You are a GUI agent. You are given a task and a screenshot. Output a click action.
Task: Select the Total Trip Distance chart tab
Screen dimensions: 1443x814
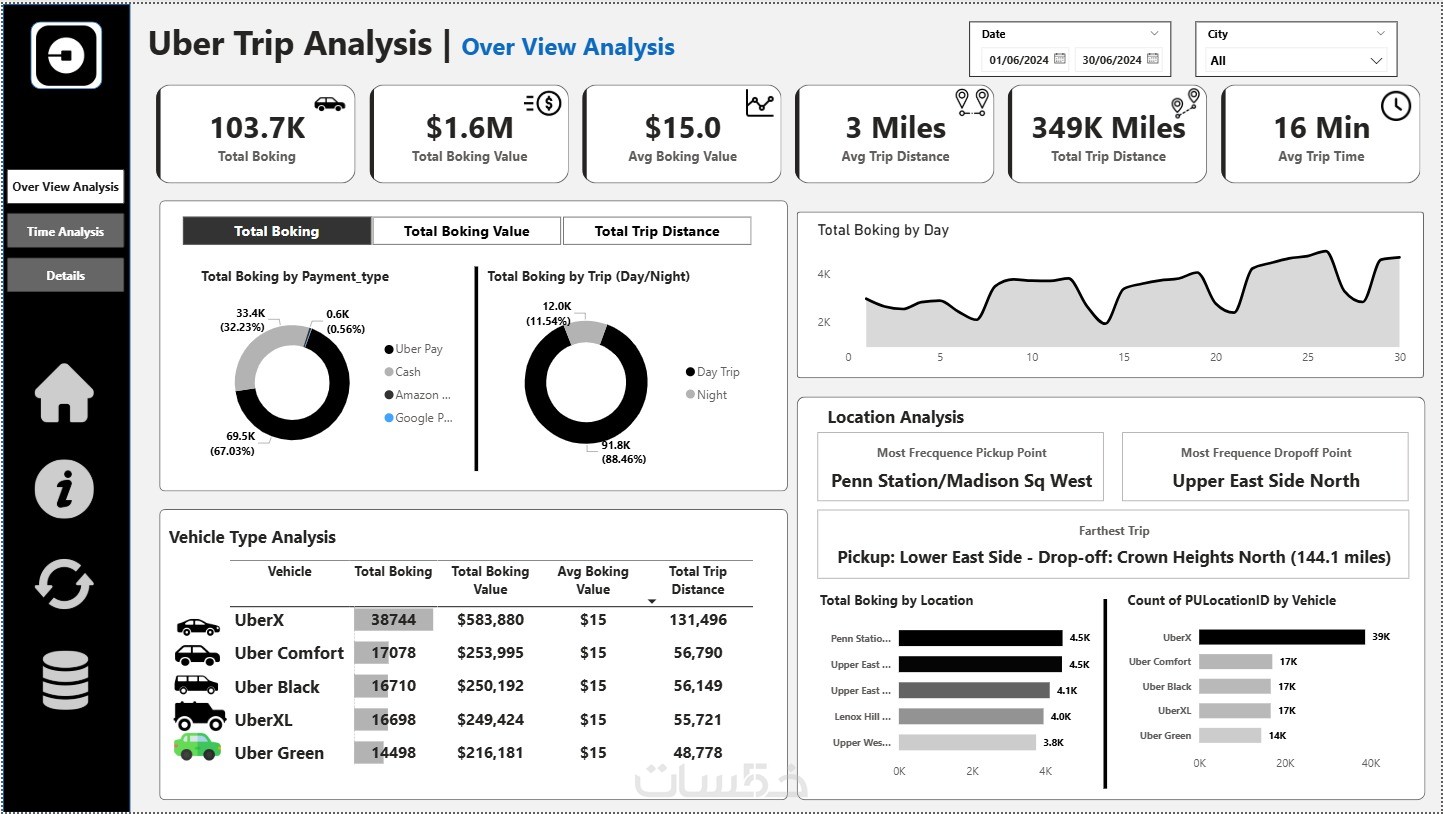click(657, 231)
